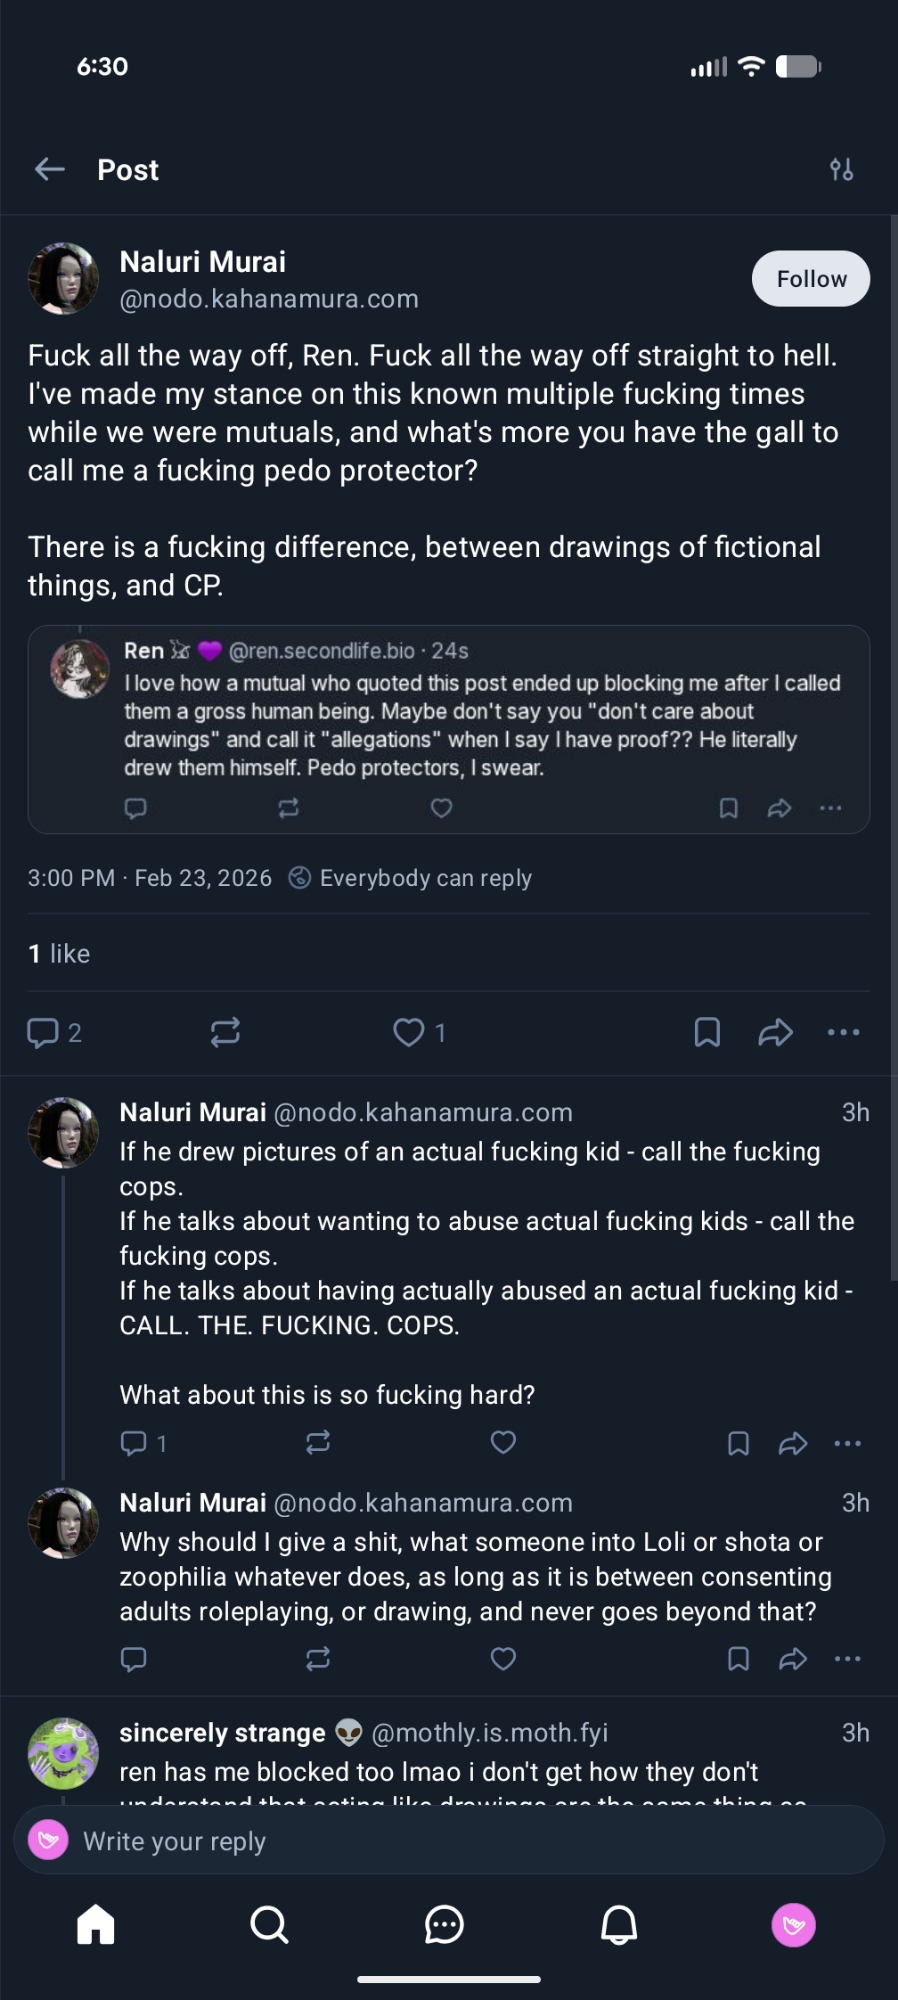This screenshot has height=2000, width=898.
Task: Open @nodo.kahanamura.com profile handle link
Action: 269,299
